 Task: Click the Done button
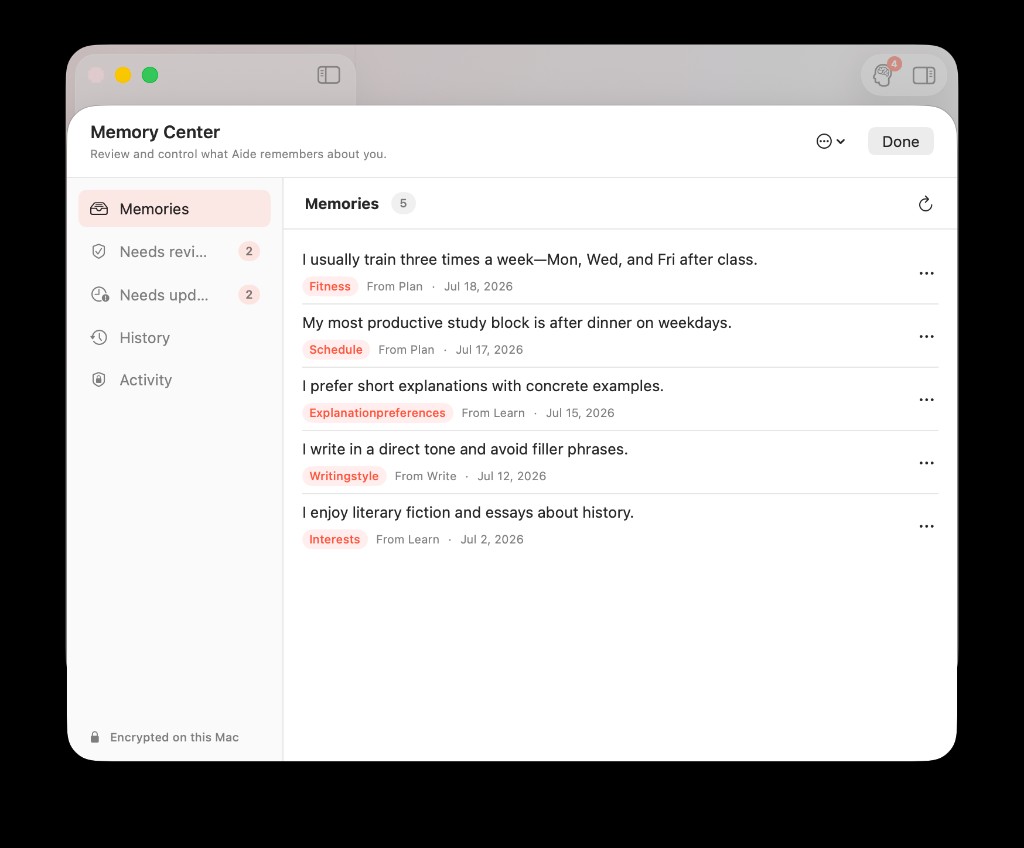[x=900, y=141]
